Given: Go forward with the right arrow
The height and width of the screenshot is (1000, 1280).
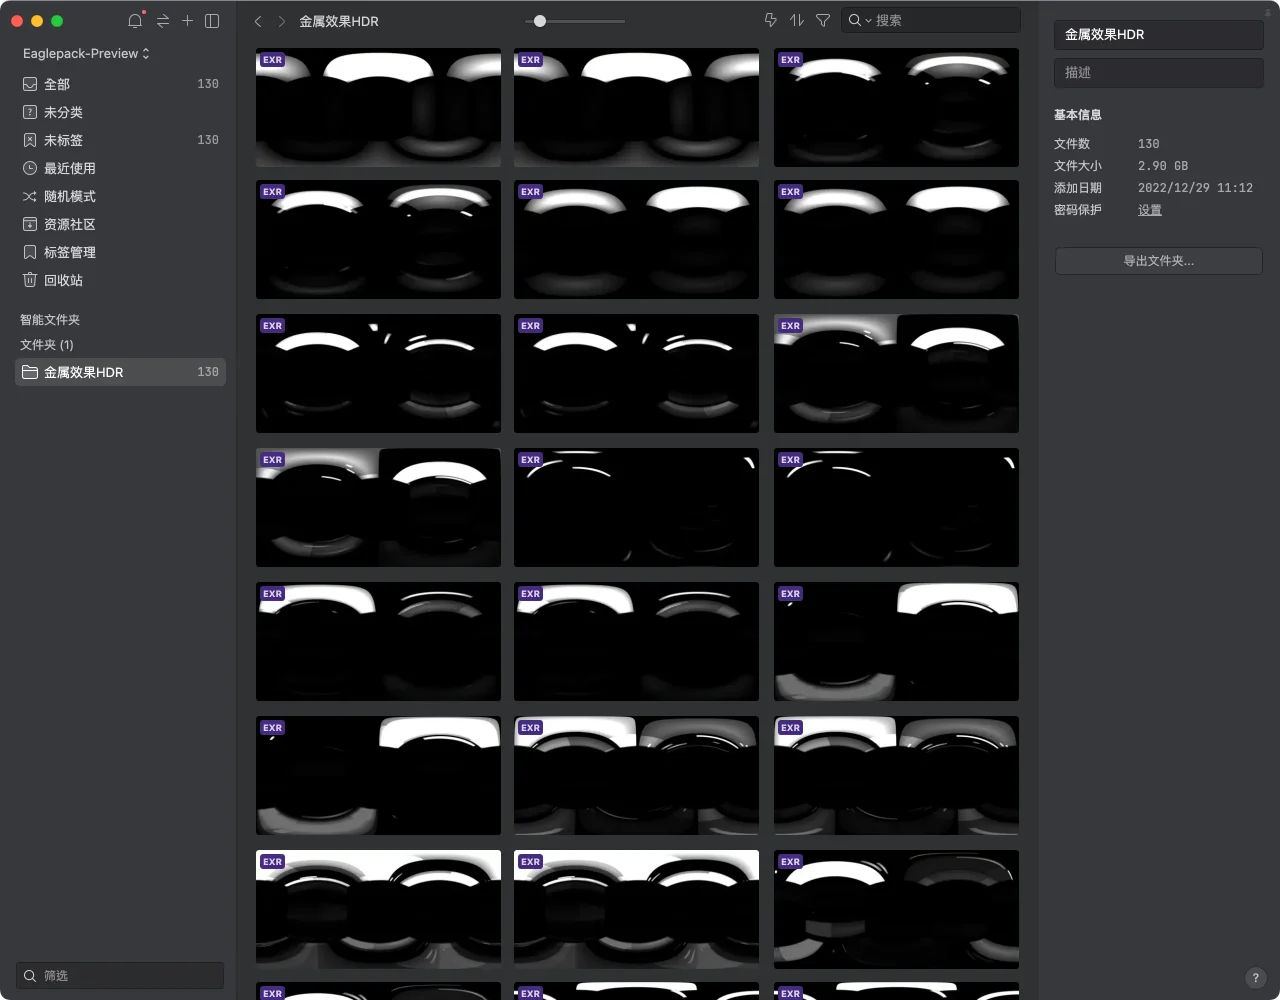Looking at the screenshot, I should (282, 21).
